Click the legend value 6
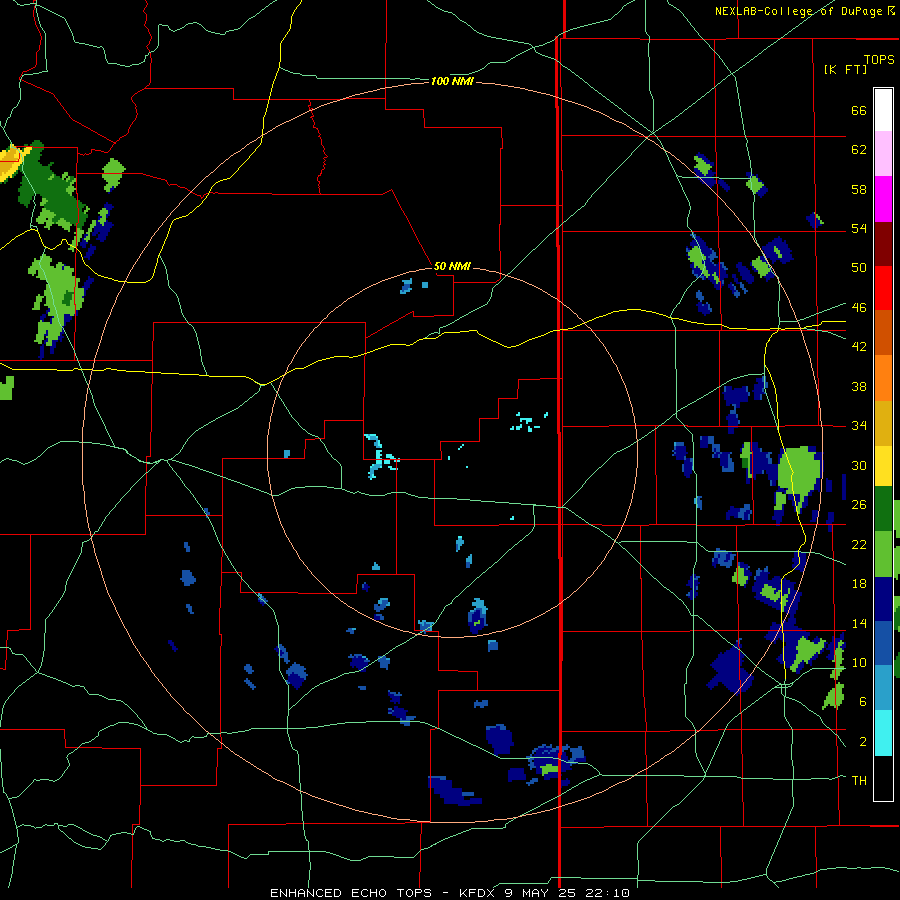The width and height of the screenshot is (900, 900). click(863, 701)
